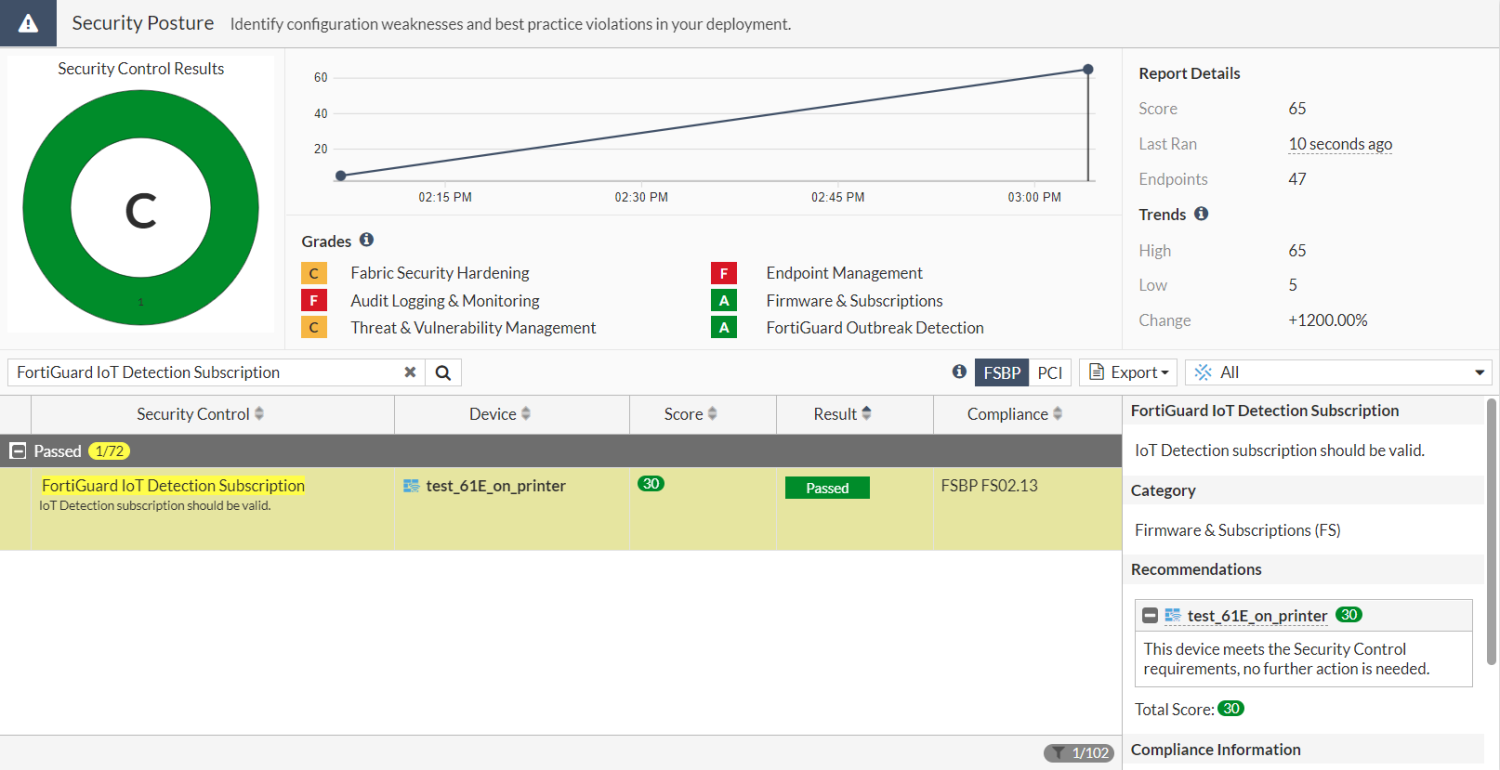Click the 'Firmware & Subscriptions (FS)' category value
Viewport: 1500px width, 770px height.
1237,530
